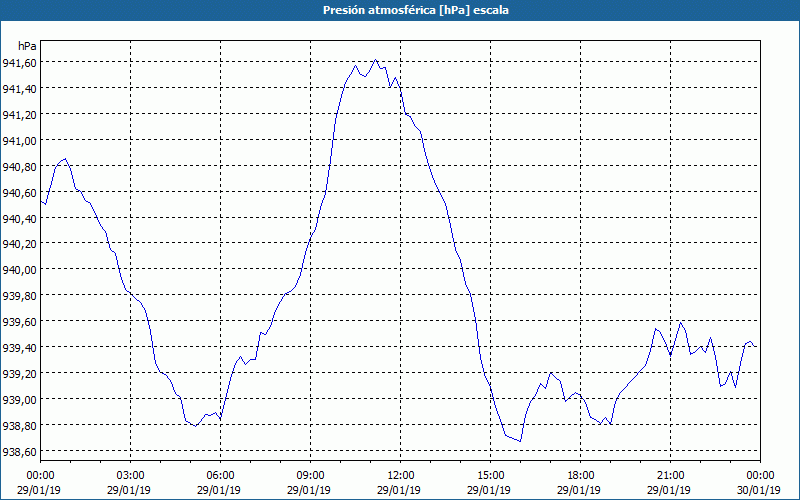Viewport: 800px width, 500px height.
Task: Click the pressure curve peak near 11:00
Action: 376,60
